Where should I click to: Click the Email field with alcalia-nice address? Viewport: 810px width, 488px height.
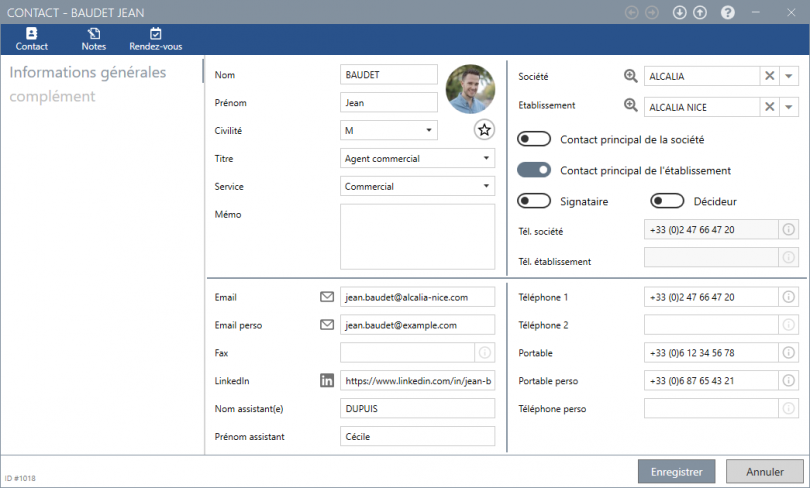point(417,296)
